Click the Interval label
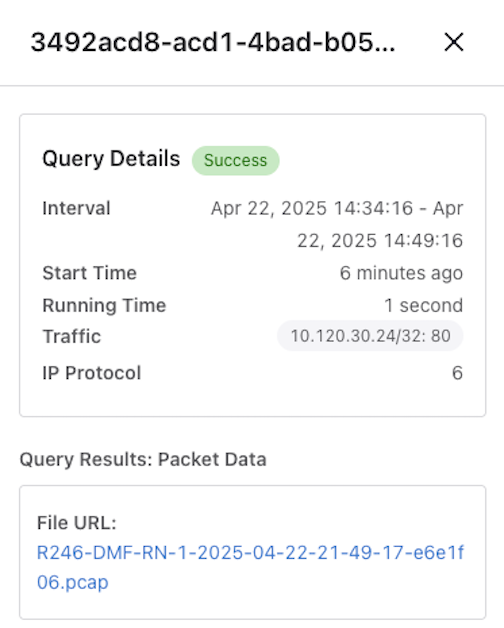504x628 pixels. 76,208
